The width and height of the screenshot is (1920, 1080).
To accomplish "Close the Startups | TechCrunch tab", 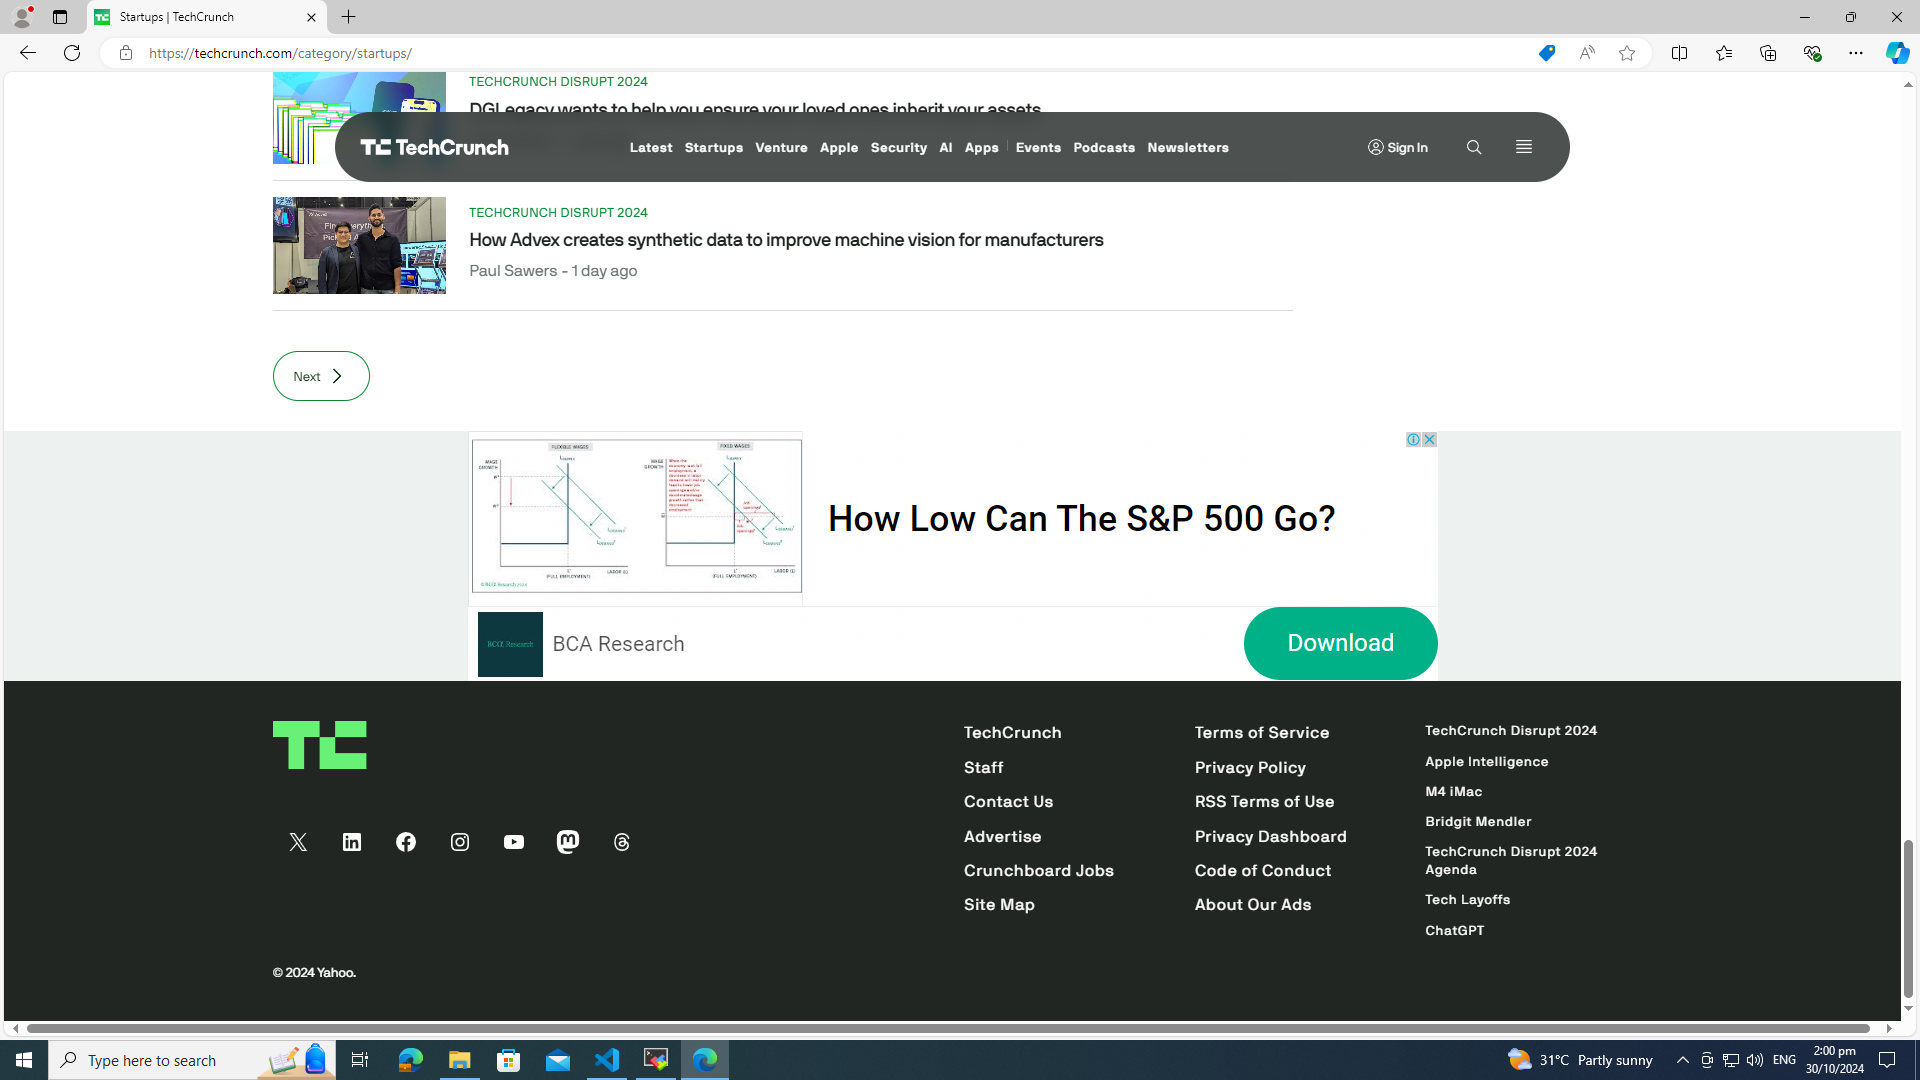I will click(x=311, y=17).
